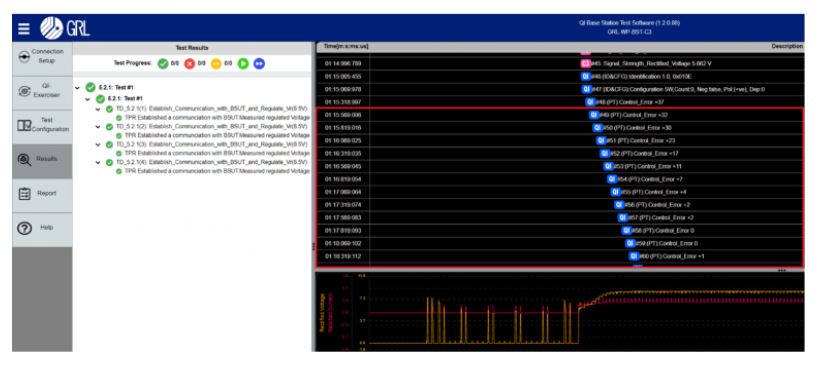
Task: Click the GRL logo
Action: pos(65,28)
